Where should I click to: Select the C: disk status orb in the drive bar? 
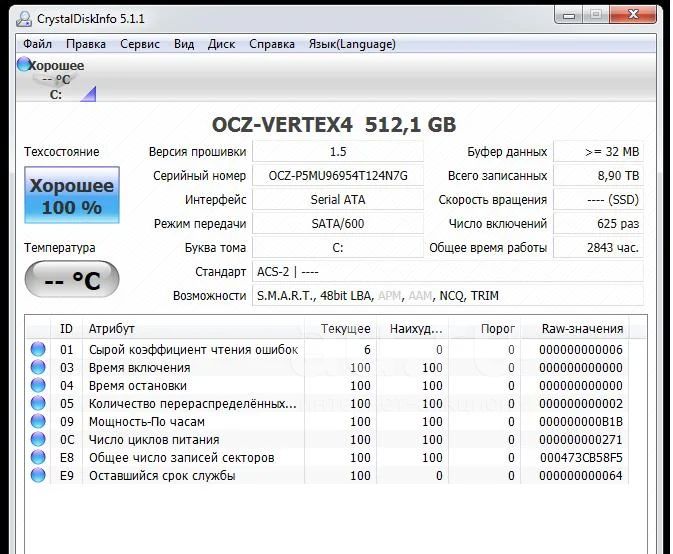point(24,65)
